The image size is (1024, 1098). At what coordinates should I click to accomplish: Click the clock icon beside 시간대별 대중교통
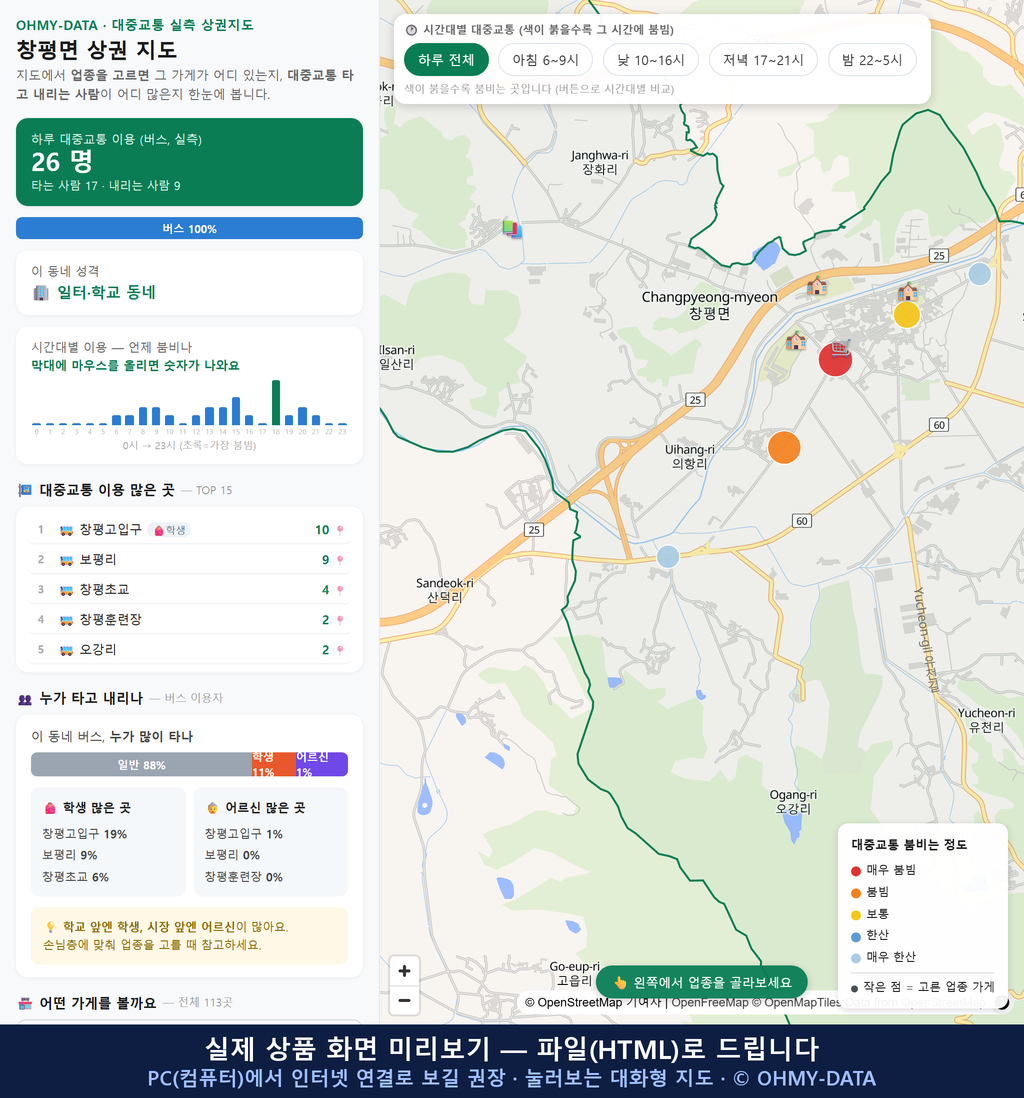coord(411,30)
